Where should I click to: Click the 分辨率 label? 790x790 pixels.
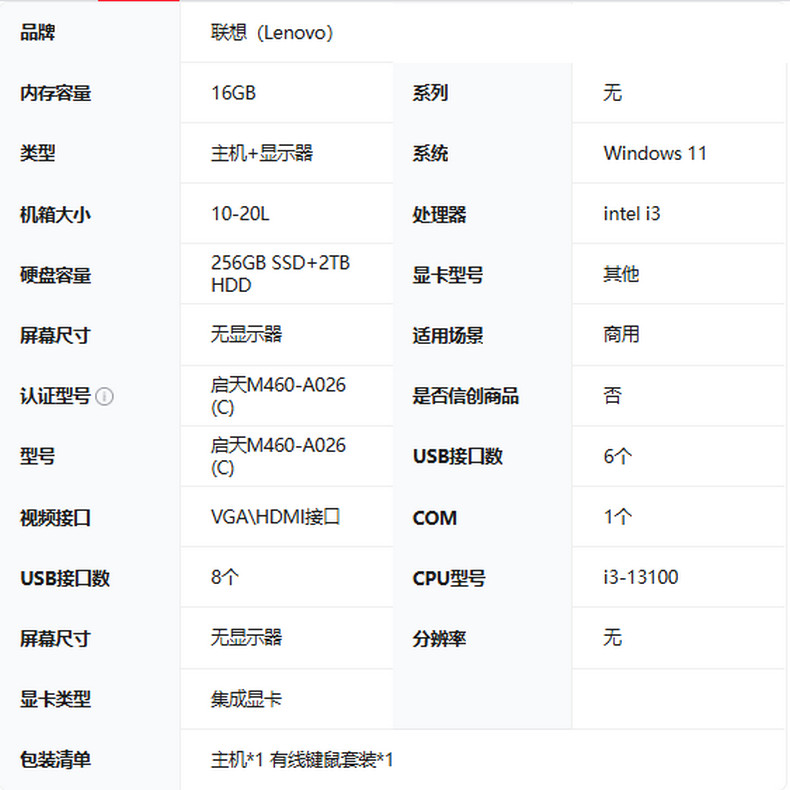click(439, 639)
